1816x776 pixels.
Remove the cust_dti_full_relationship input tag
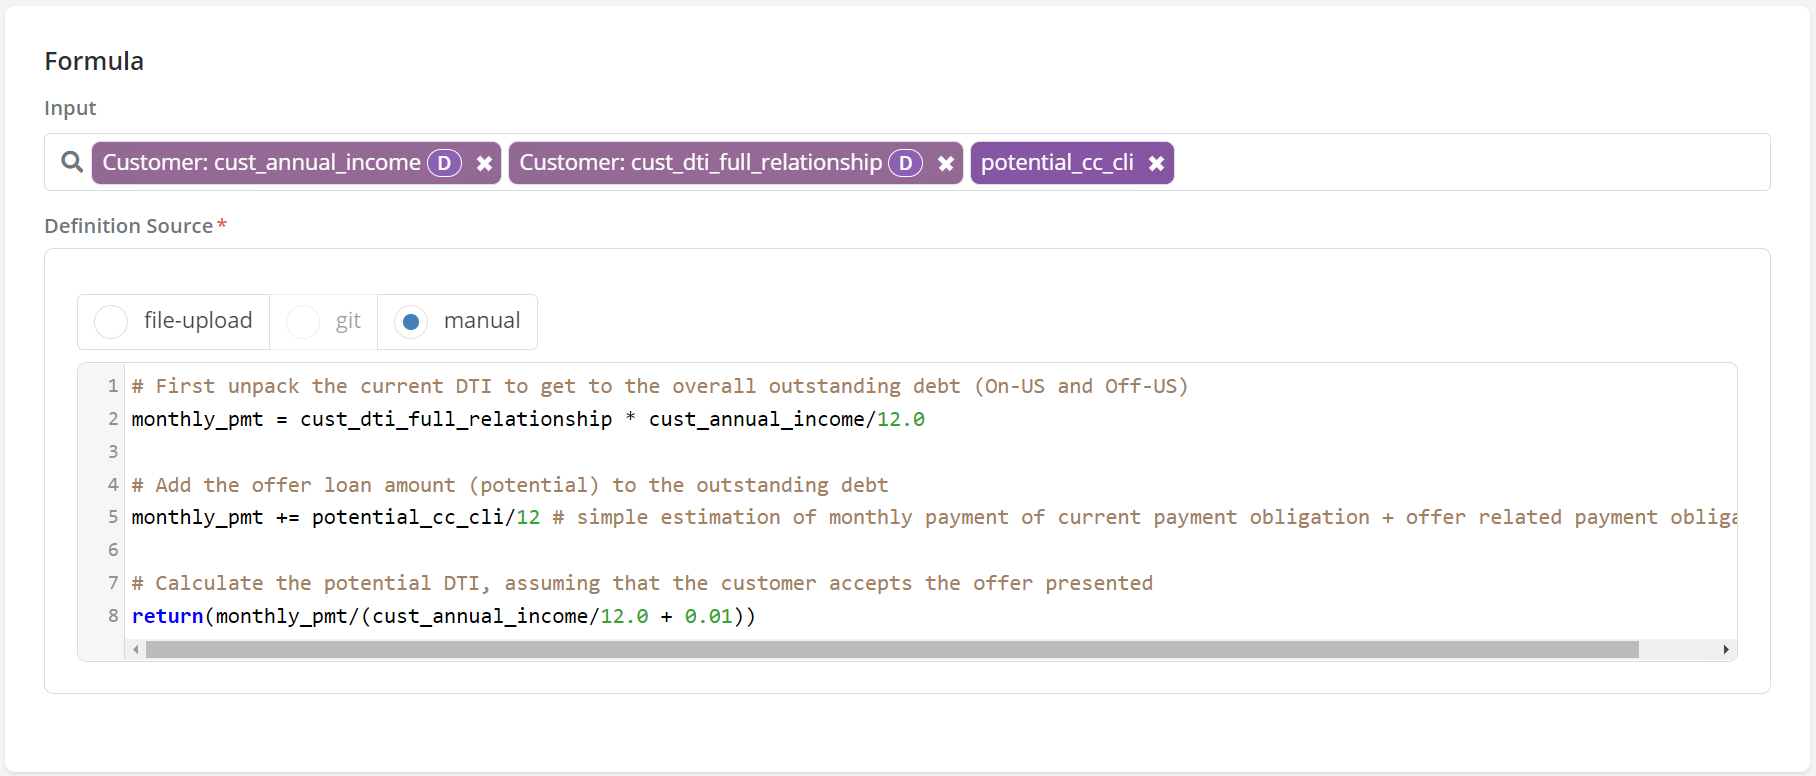pos(946,163)
